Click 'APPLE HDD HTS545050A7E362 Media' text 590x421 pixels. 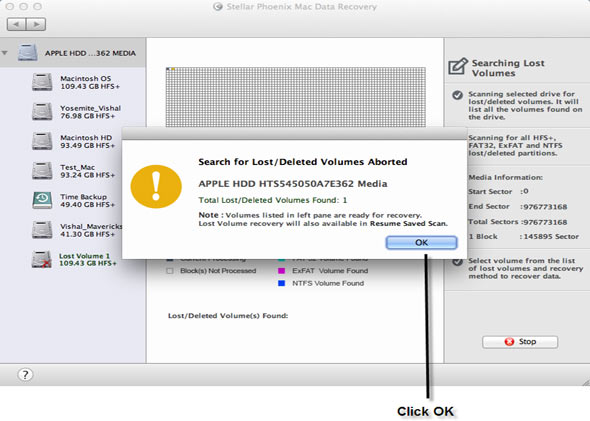point(293,184)
